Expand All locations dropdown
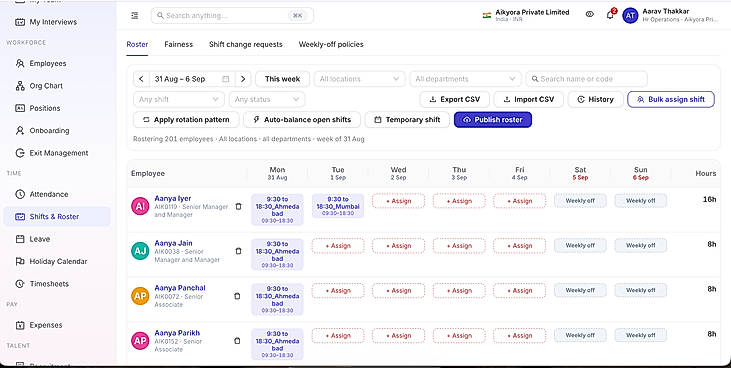The image size is (731, 368). click(x=359, y=79)
